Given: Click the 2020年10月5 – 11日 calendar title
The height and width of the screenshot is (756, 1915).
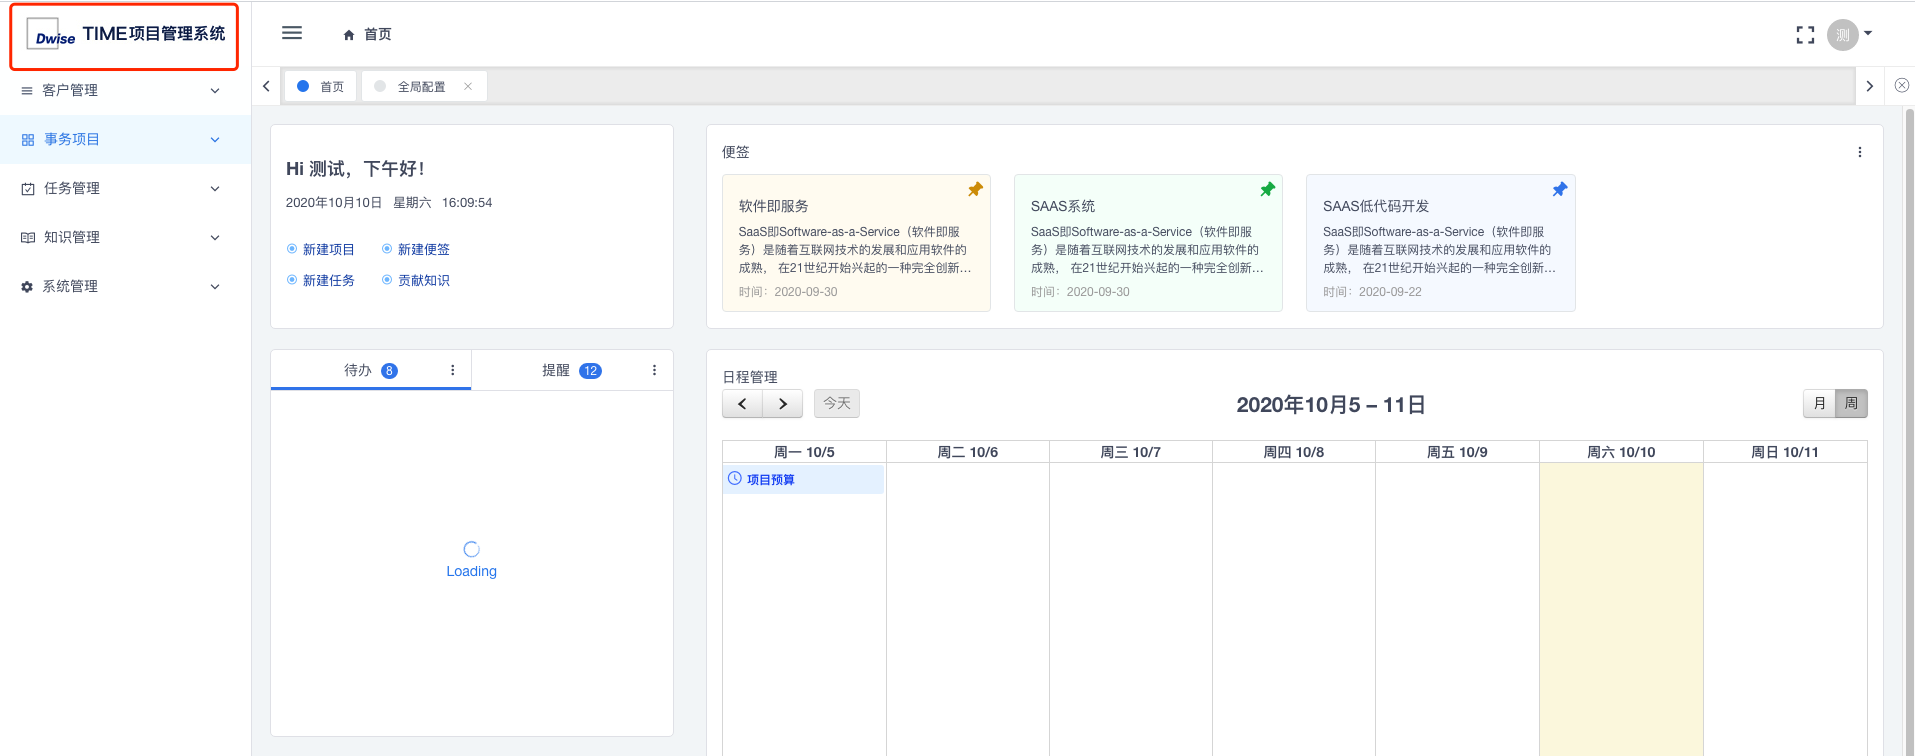Looking at the screenshot, I should (1331, 405).
